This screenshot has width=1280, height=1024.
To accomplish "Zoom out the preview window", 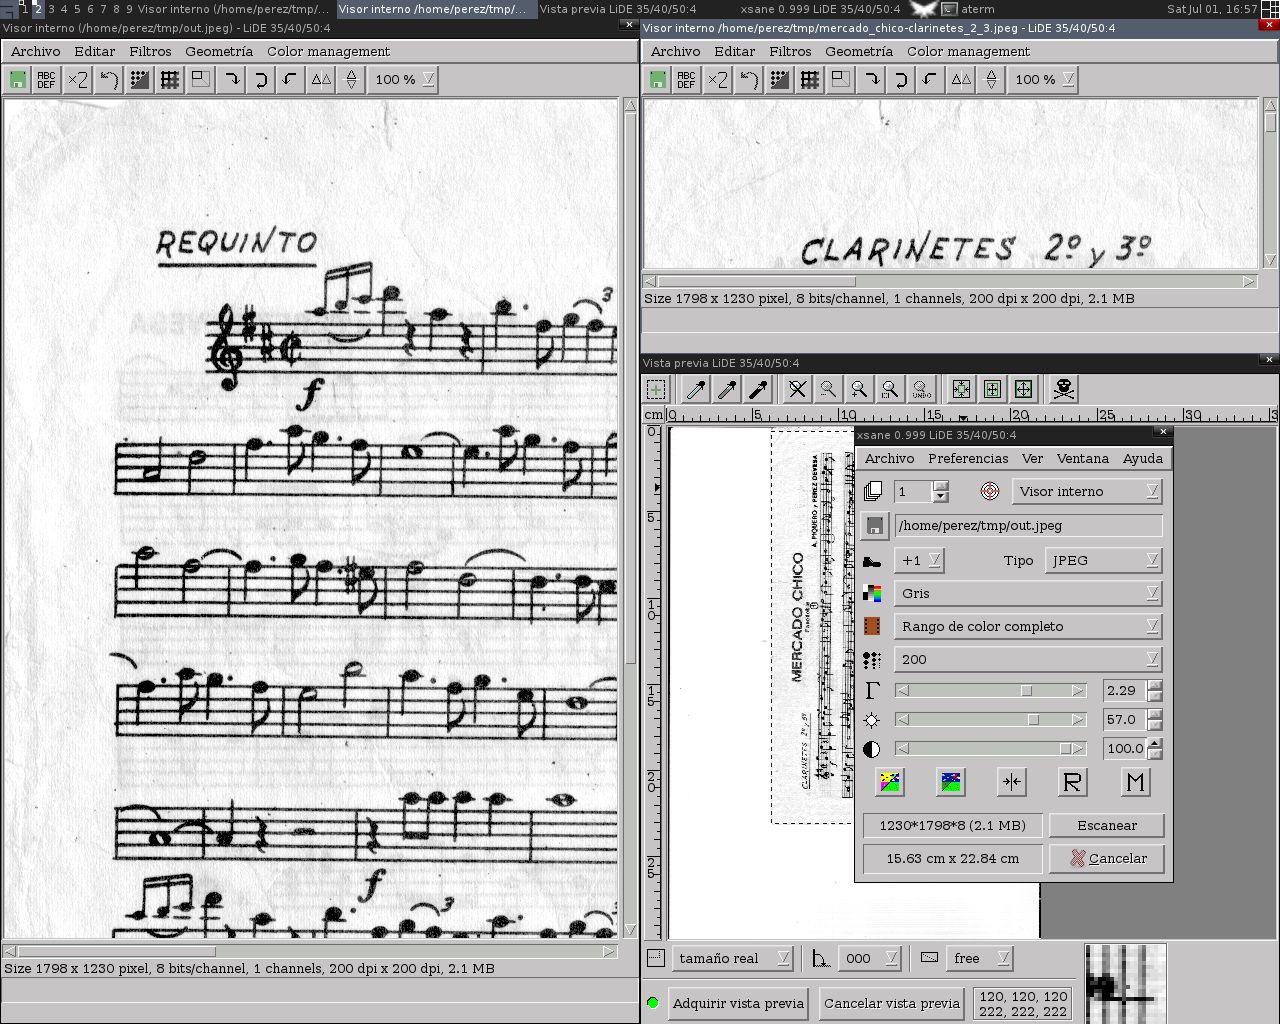I will click(828, 389).
